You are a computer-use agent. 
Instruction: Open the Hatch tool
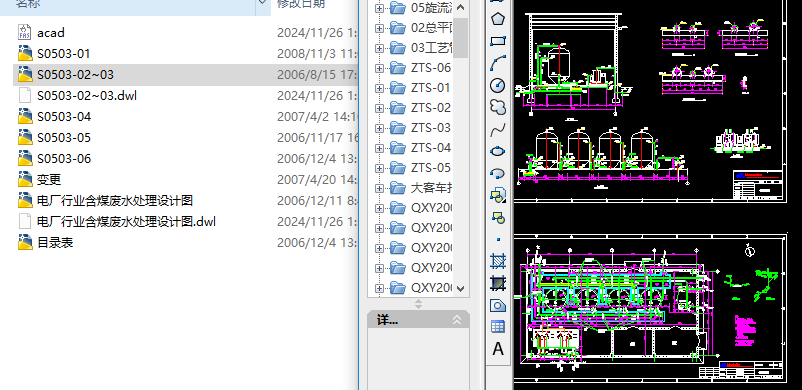coord(498,261)
